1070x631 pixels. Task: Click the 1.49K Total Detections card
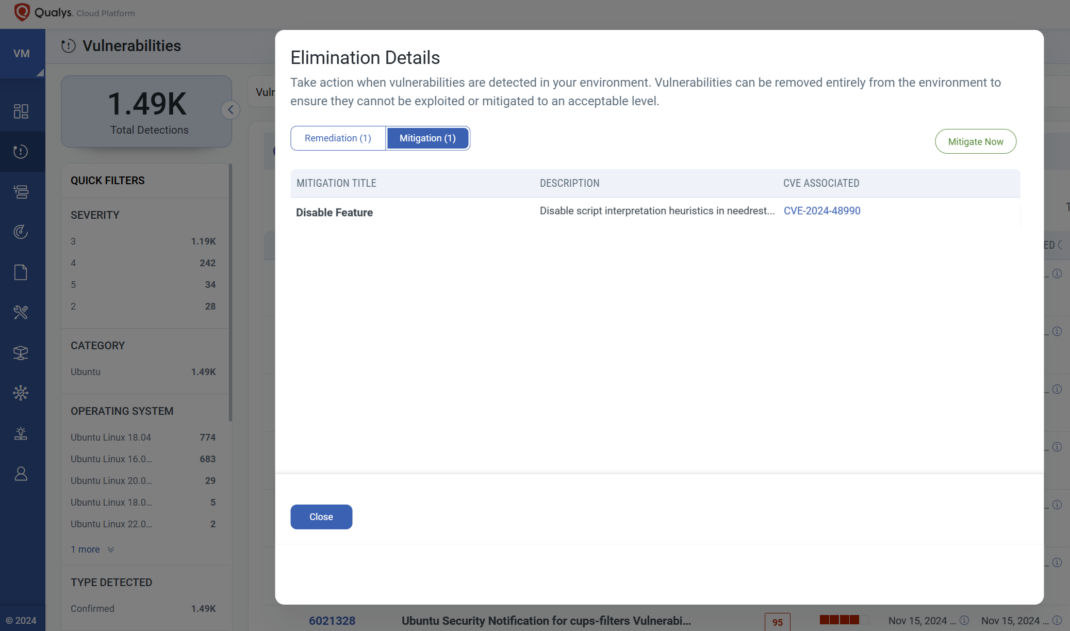pyautogui.click(x=147, y=111)
